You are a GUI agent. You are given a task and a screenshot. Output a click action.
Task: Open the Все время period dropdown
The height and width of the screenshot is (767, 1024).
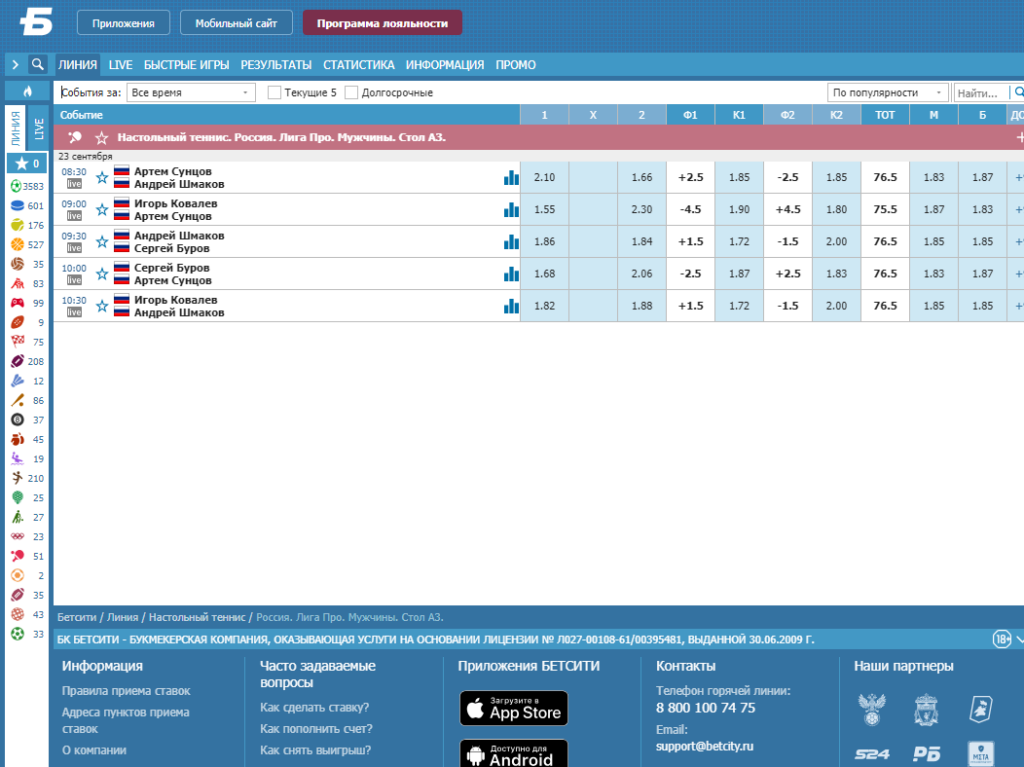click(191, 93)
